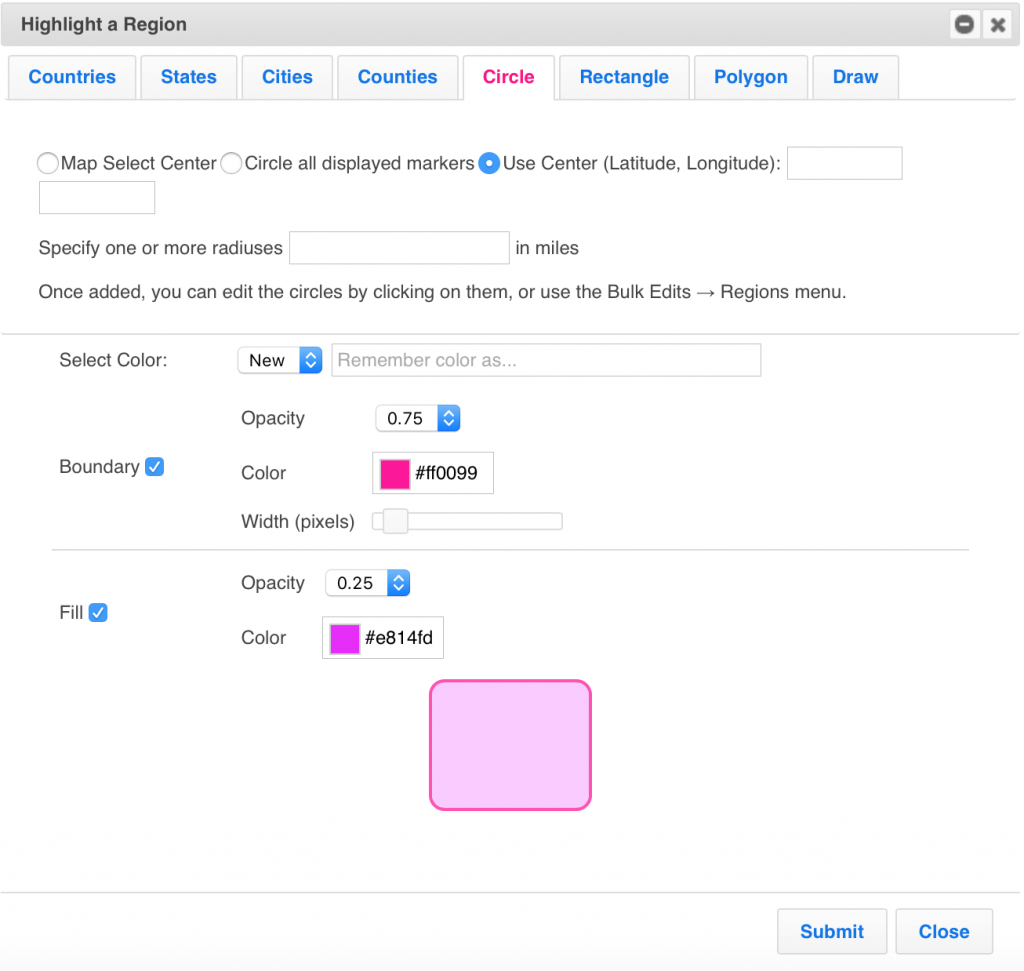The width and height of the screenshot is (1024, 971).
Task: Switch to the Countries tab
Action: [x=72, y=77]
